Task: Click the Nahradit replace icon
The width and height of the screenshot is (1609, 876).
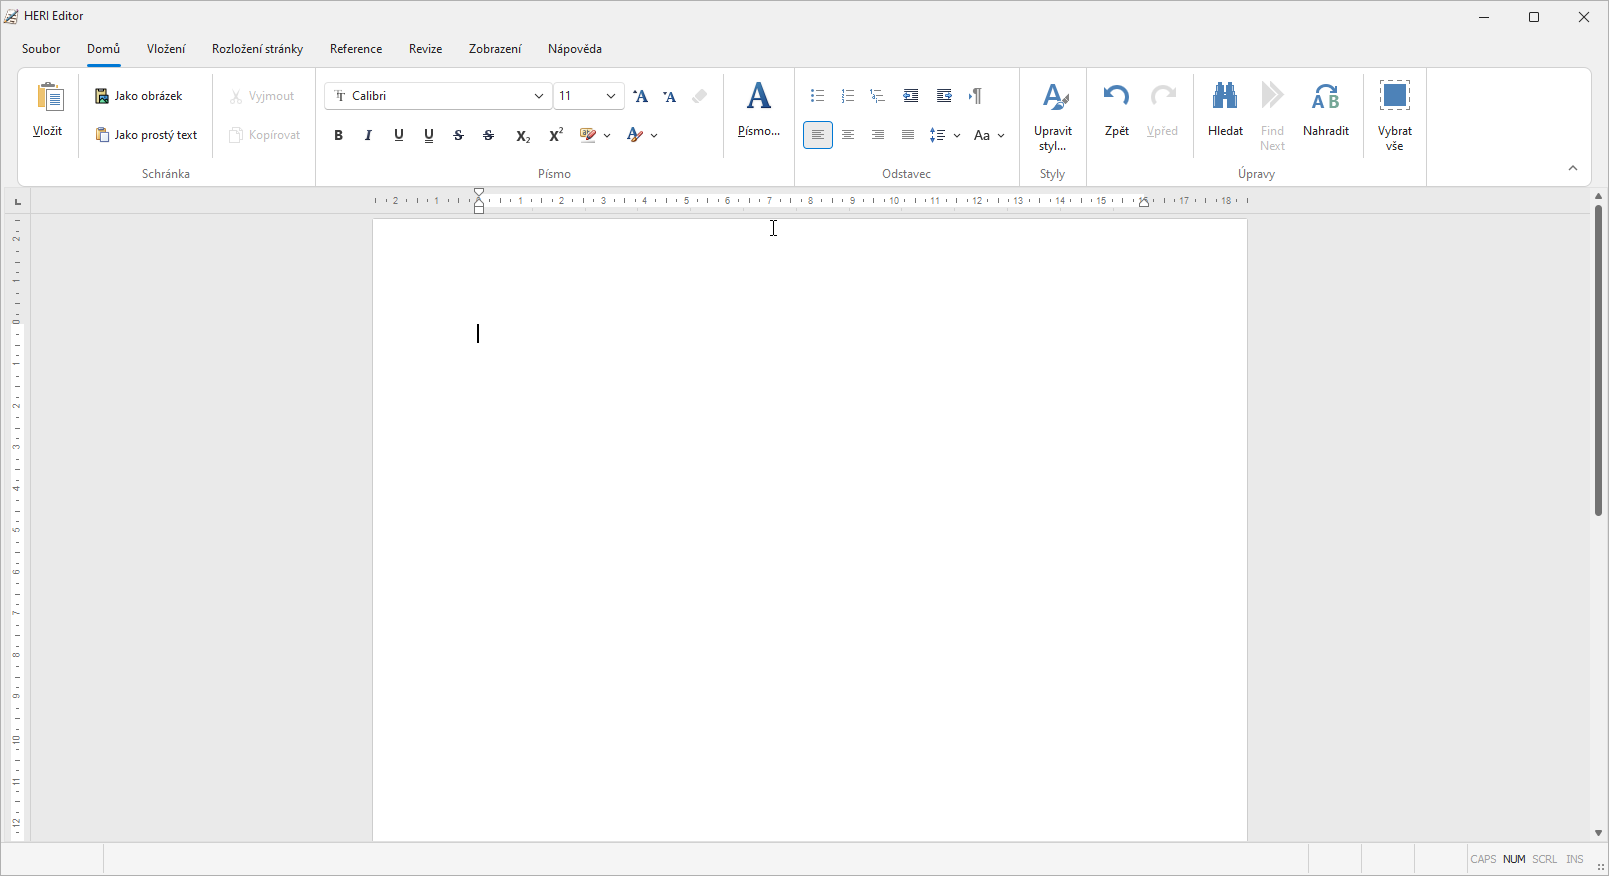Action: click(1325, 96)
